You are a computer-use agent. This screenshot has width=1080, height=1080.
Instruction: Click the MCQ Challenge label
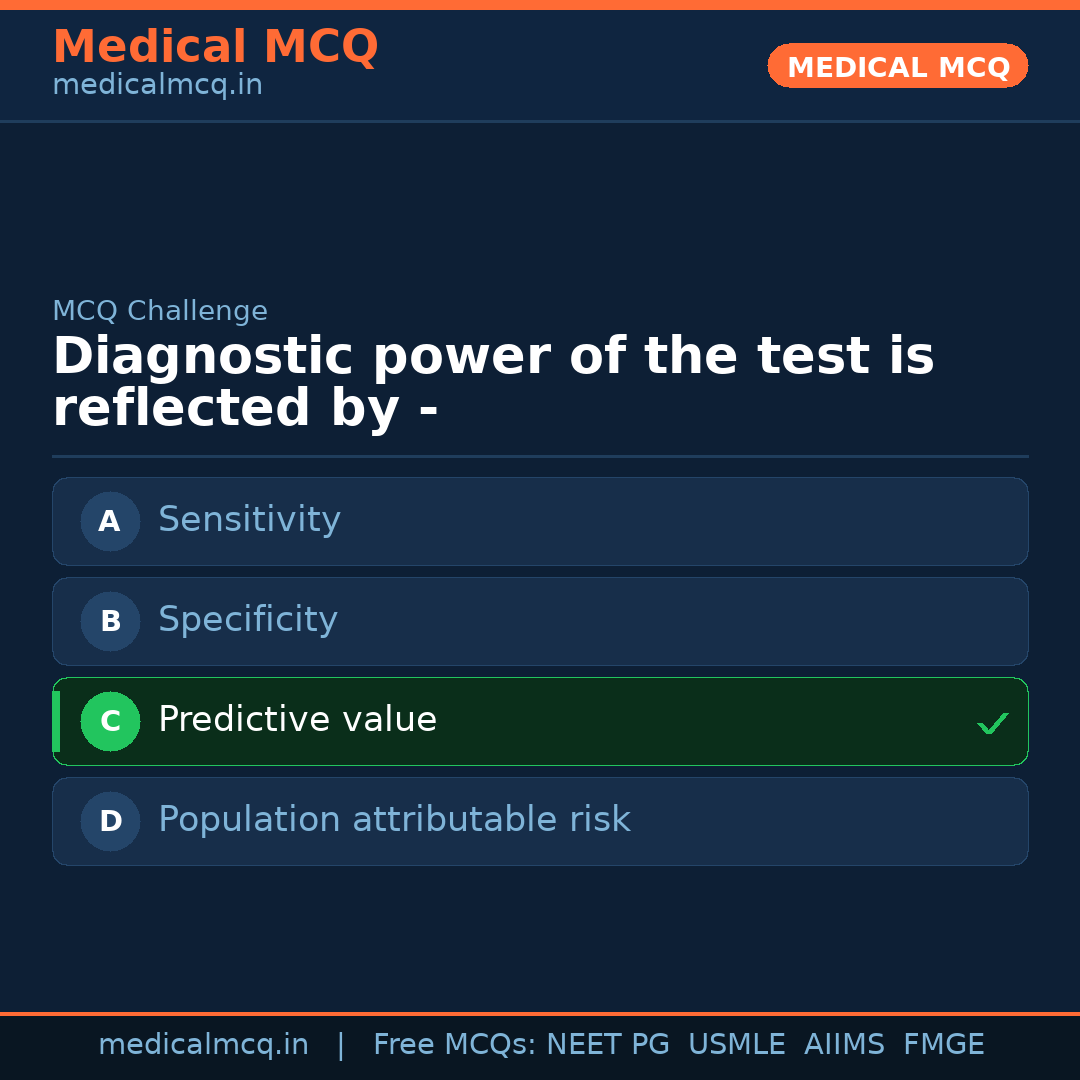[x=160, y=311]
